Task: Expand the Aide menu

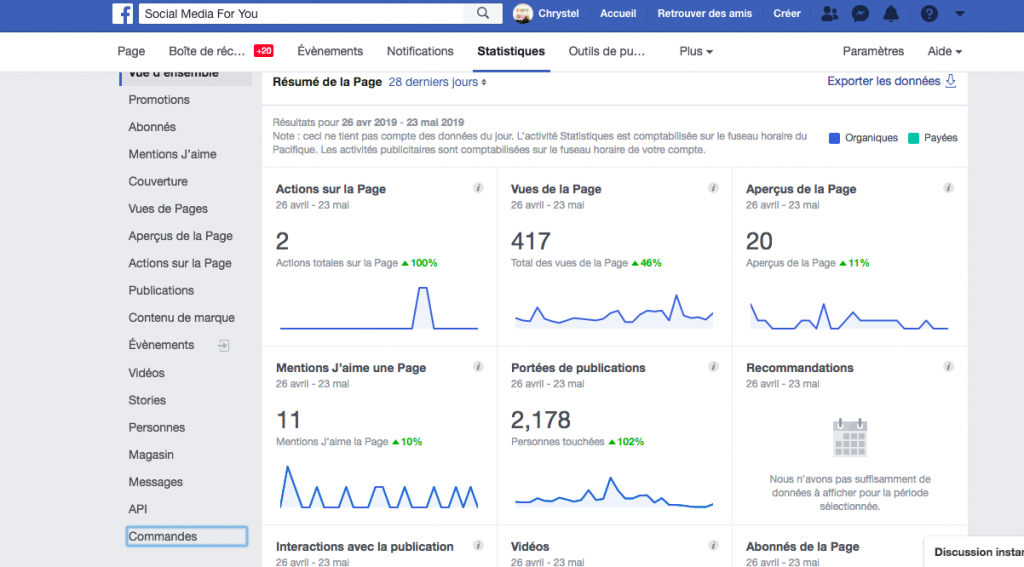Action: click(944, 51)
